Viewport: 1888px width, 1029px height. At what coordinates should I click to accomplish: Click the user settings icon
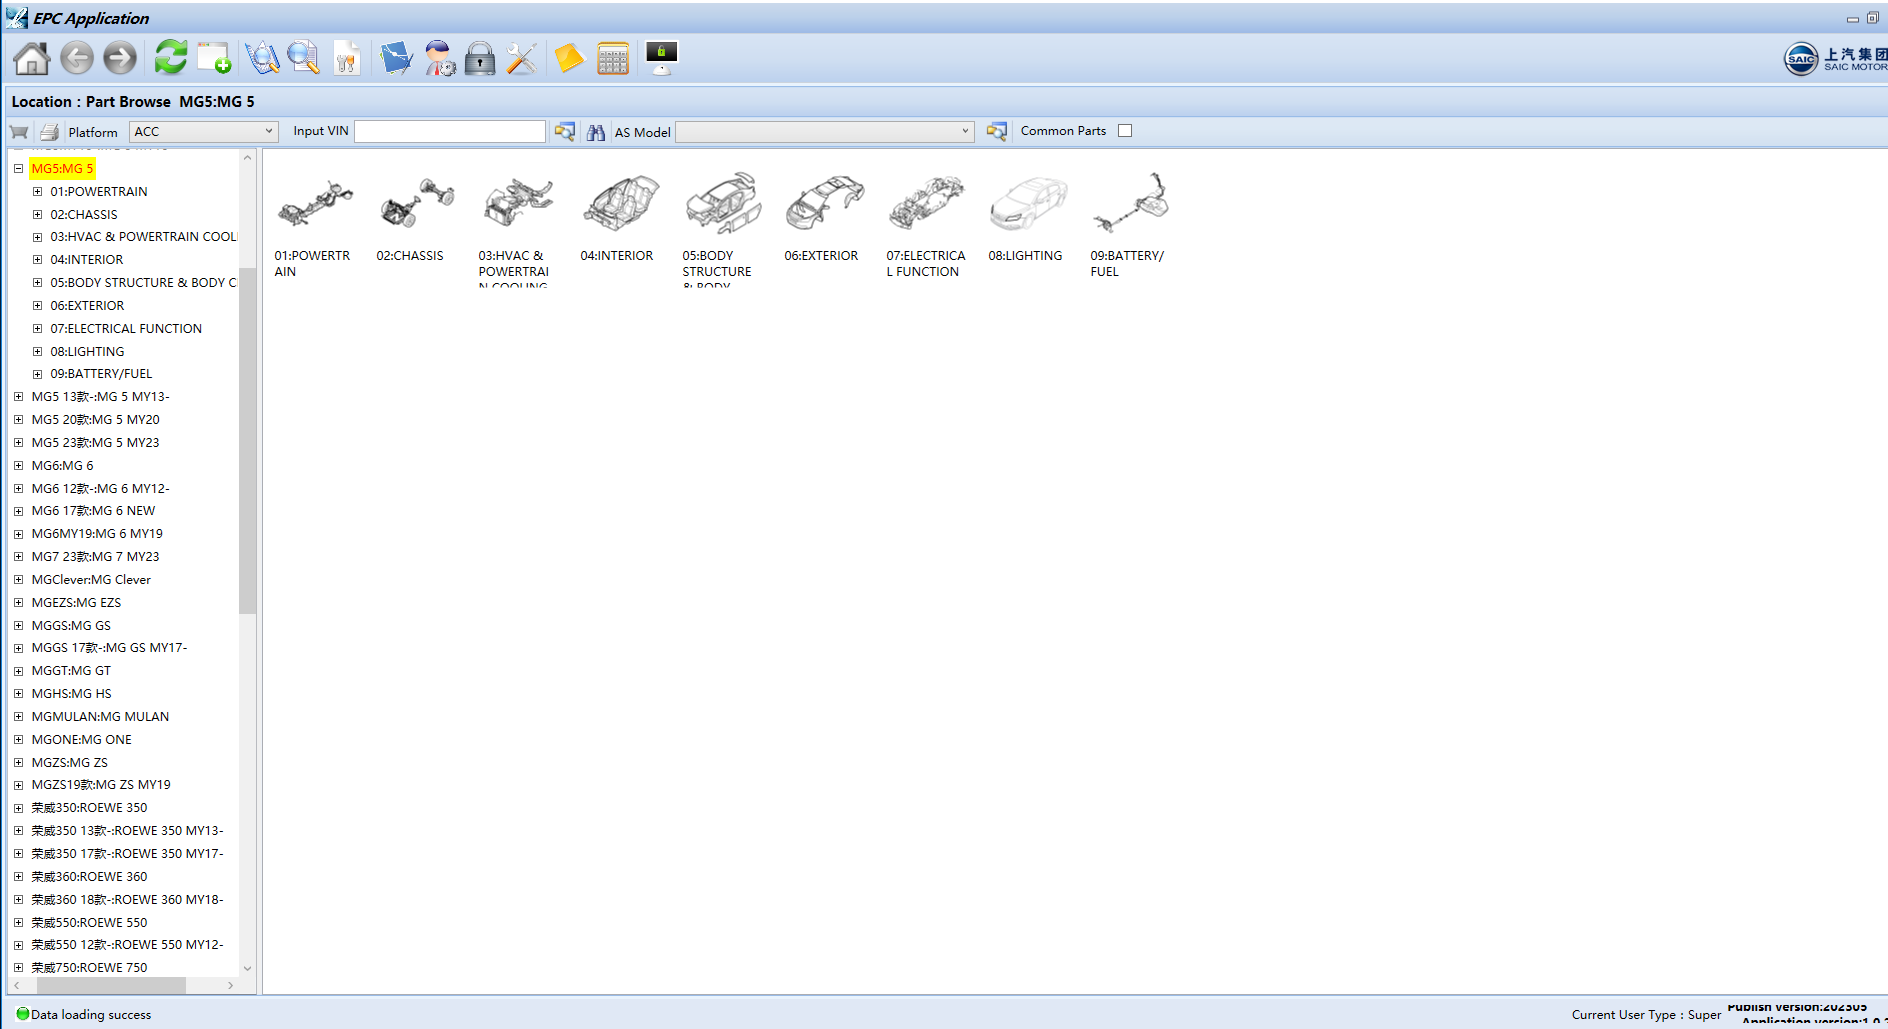tap(439, 59)
